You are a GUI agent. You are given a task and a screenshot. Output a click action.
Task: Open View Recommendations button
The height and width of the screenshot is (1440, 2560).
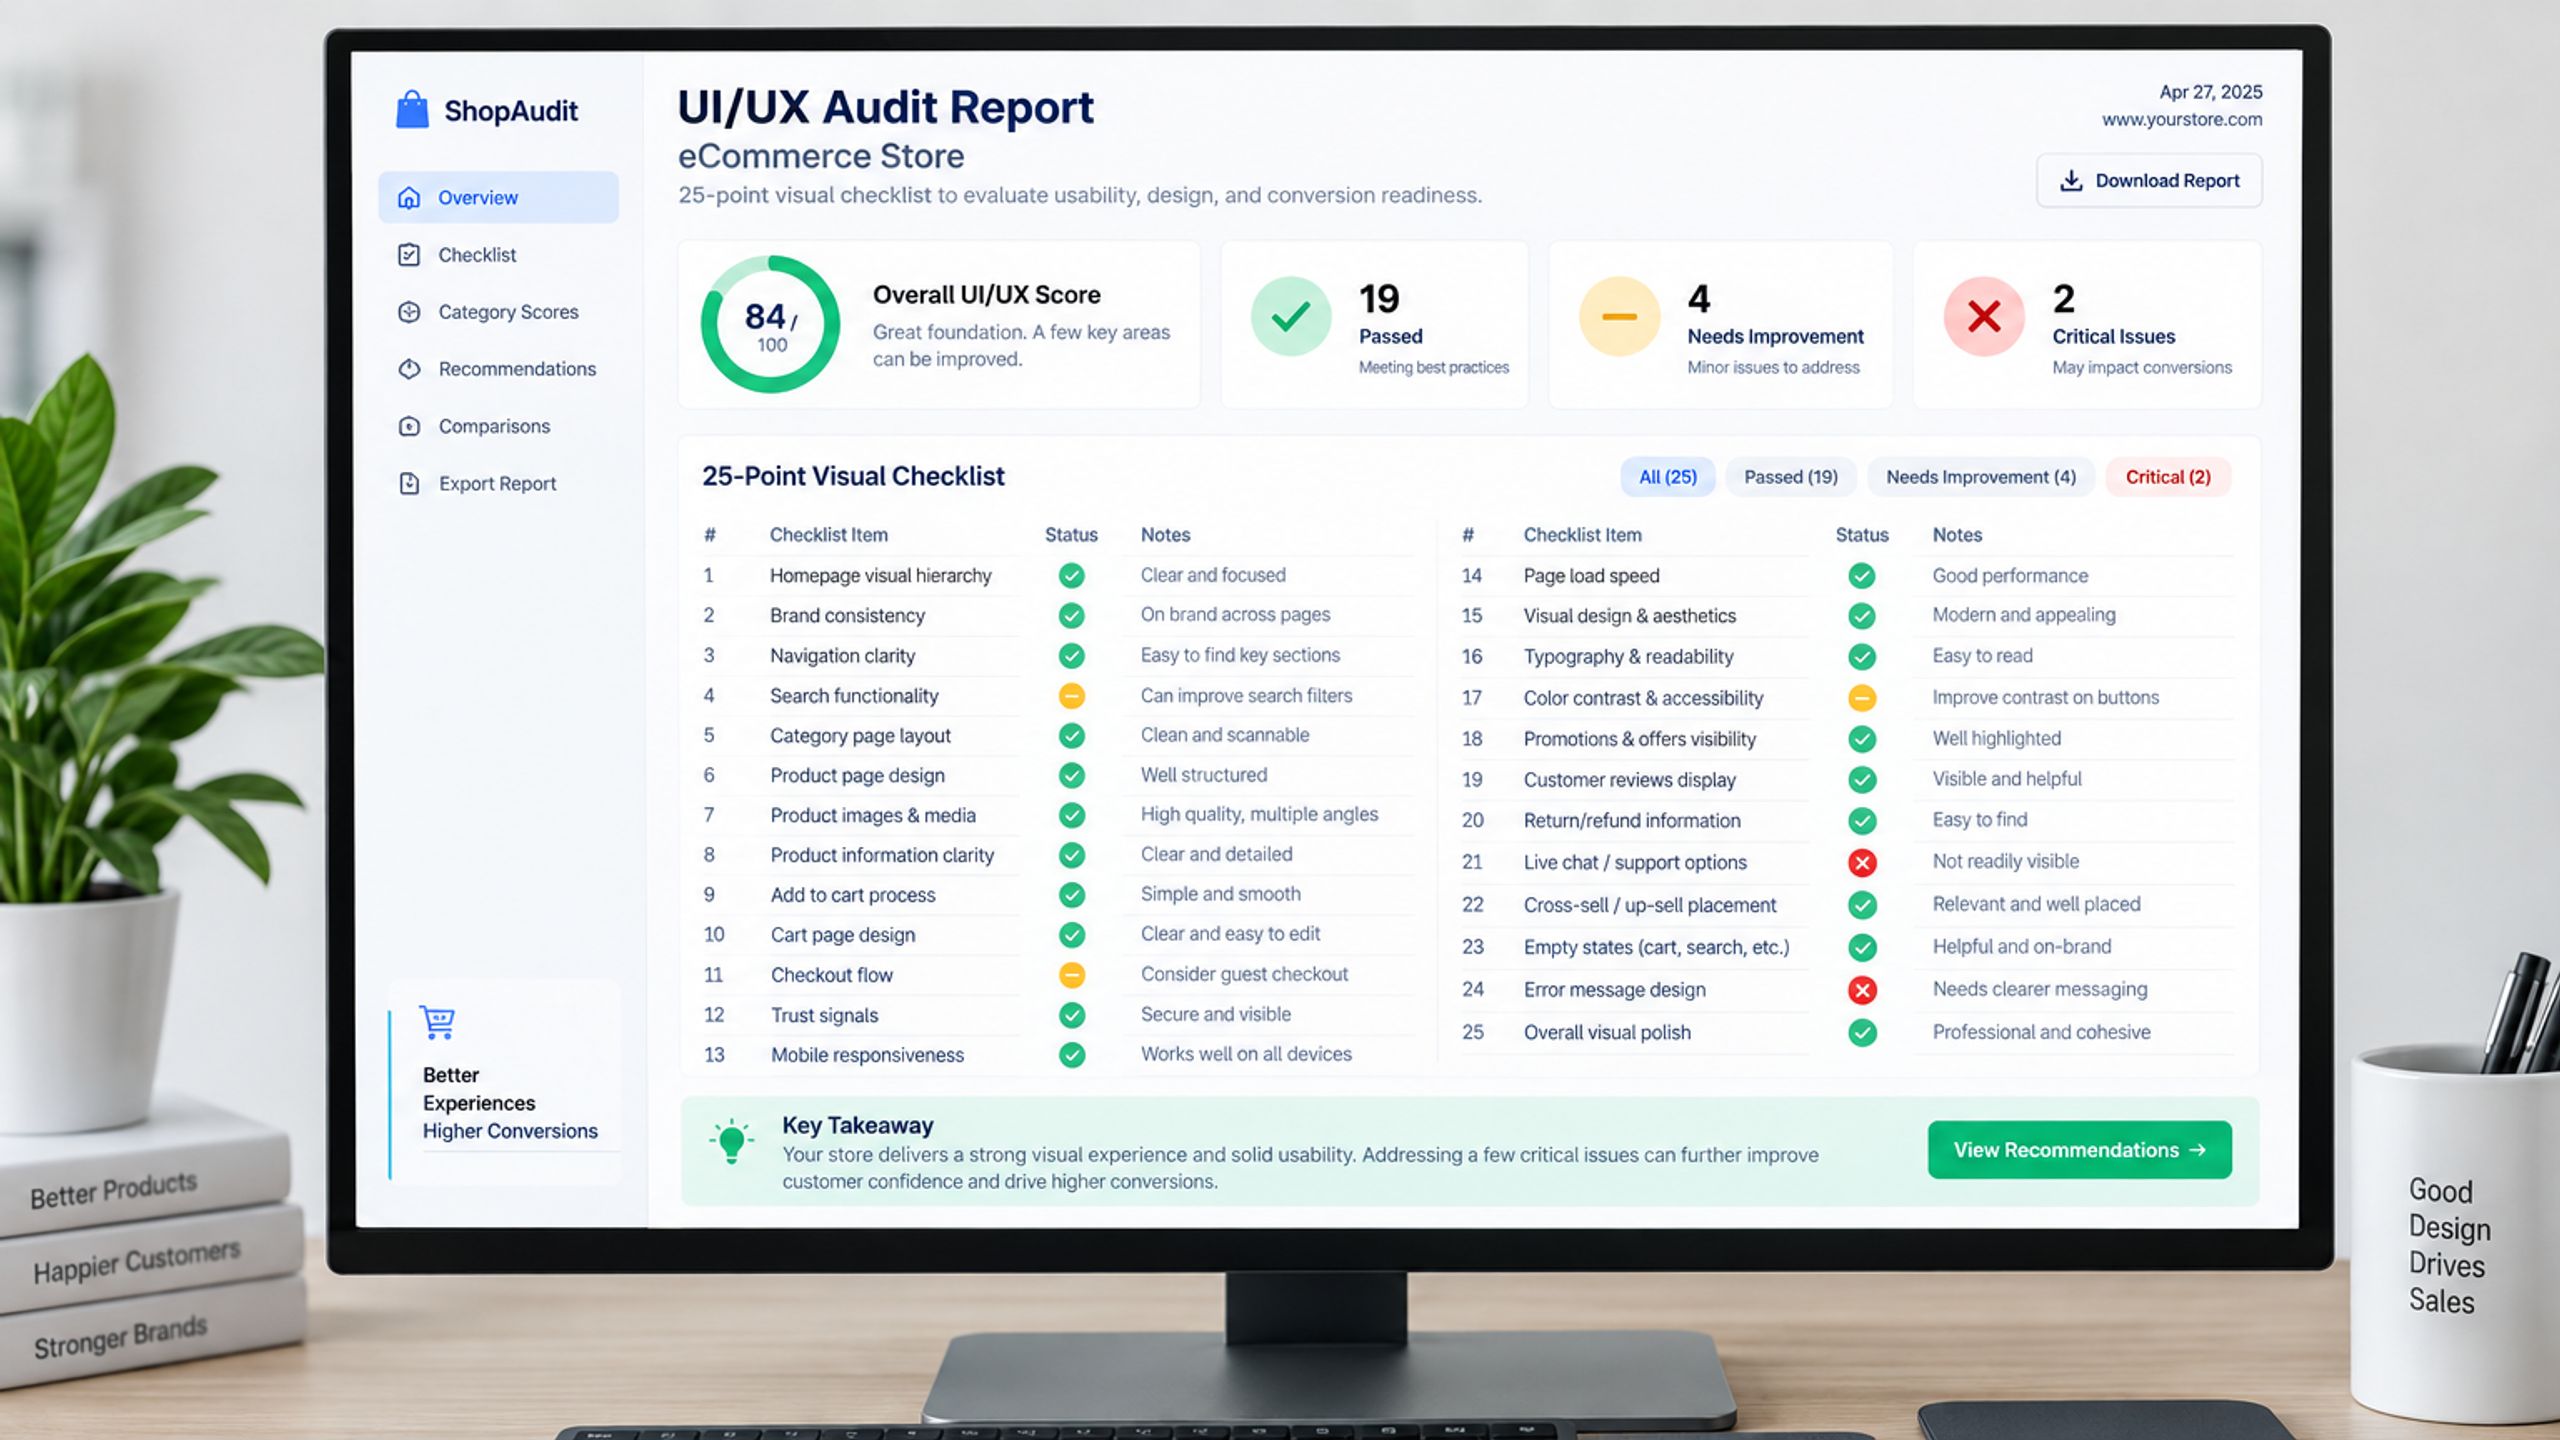[2079, 1150]
